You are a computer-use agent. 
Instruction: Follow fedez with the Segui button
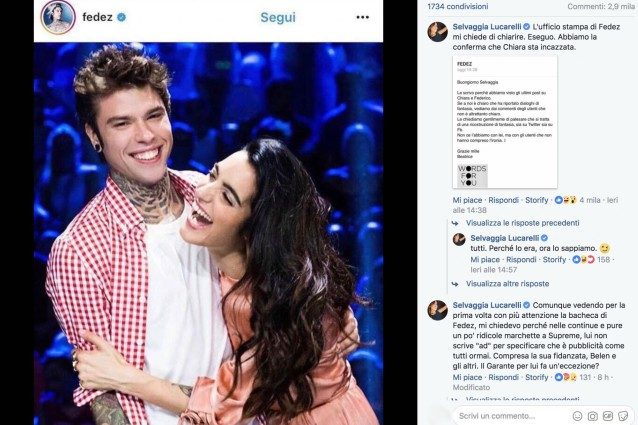click(x=278, y=17)
